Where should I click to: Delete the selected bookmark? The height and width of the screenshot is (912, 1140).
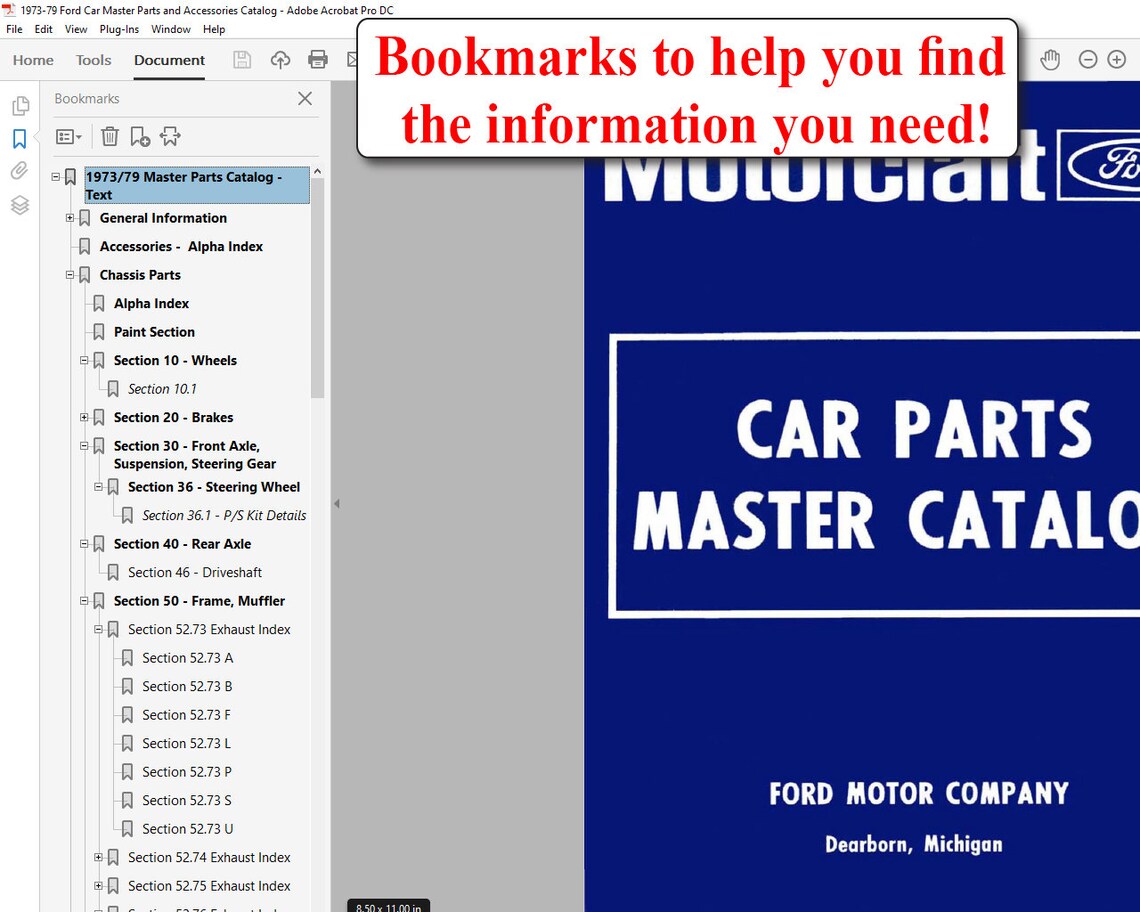tap(110, 136)
